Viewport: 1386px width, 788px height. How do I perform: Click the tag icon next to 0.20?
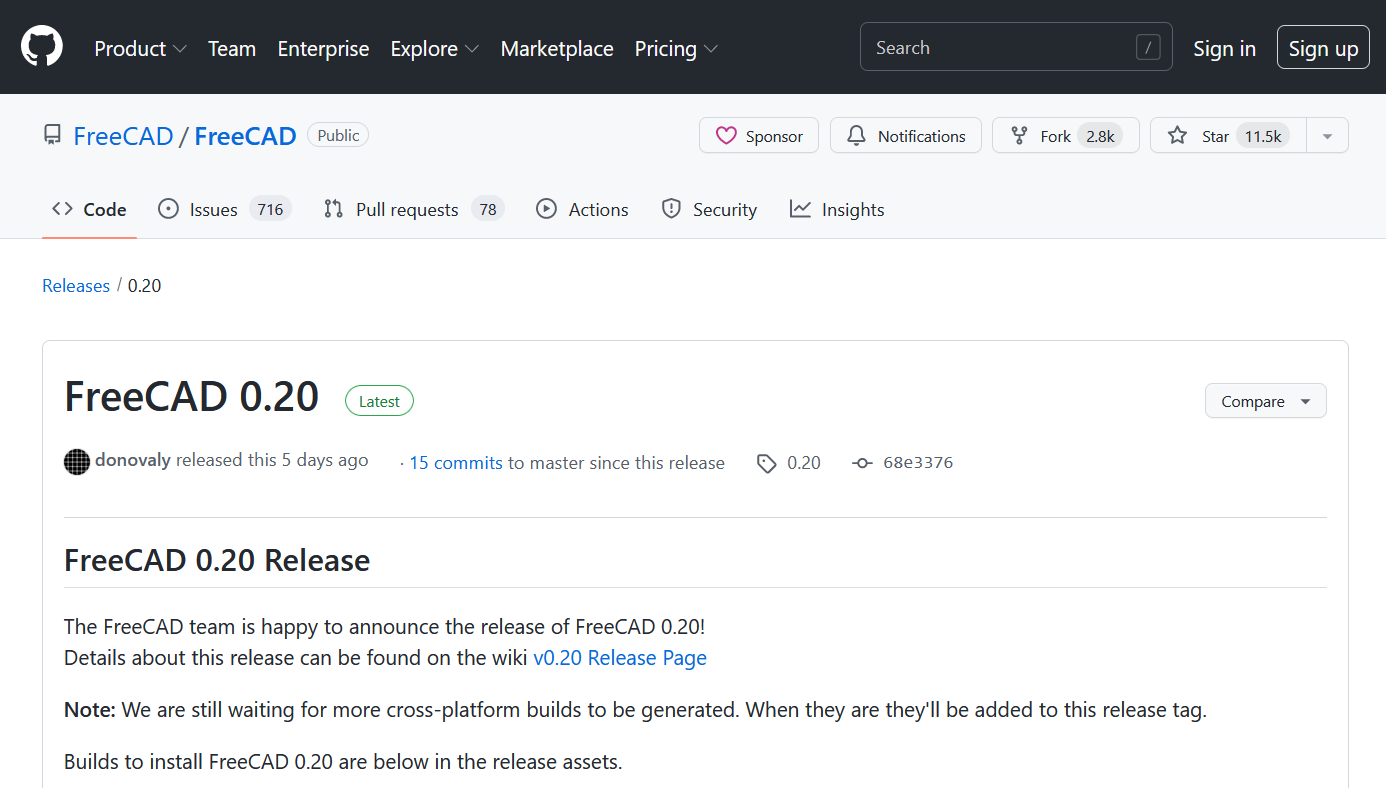tap(767, 463)
